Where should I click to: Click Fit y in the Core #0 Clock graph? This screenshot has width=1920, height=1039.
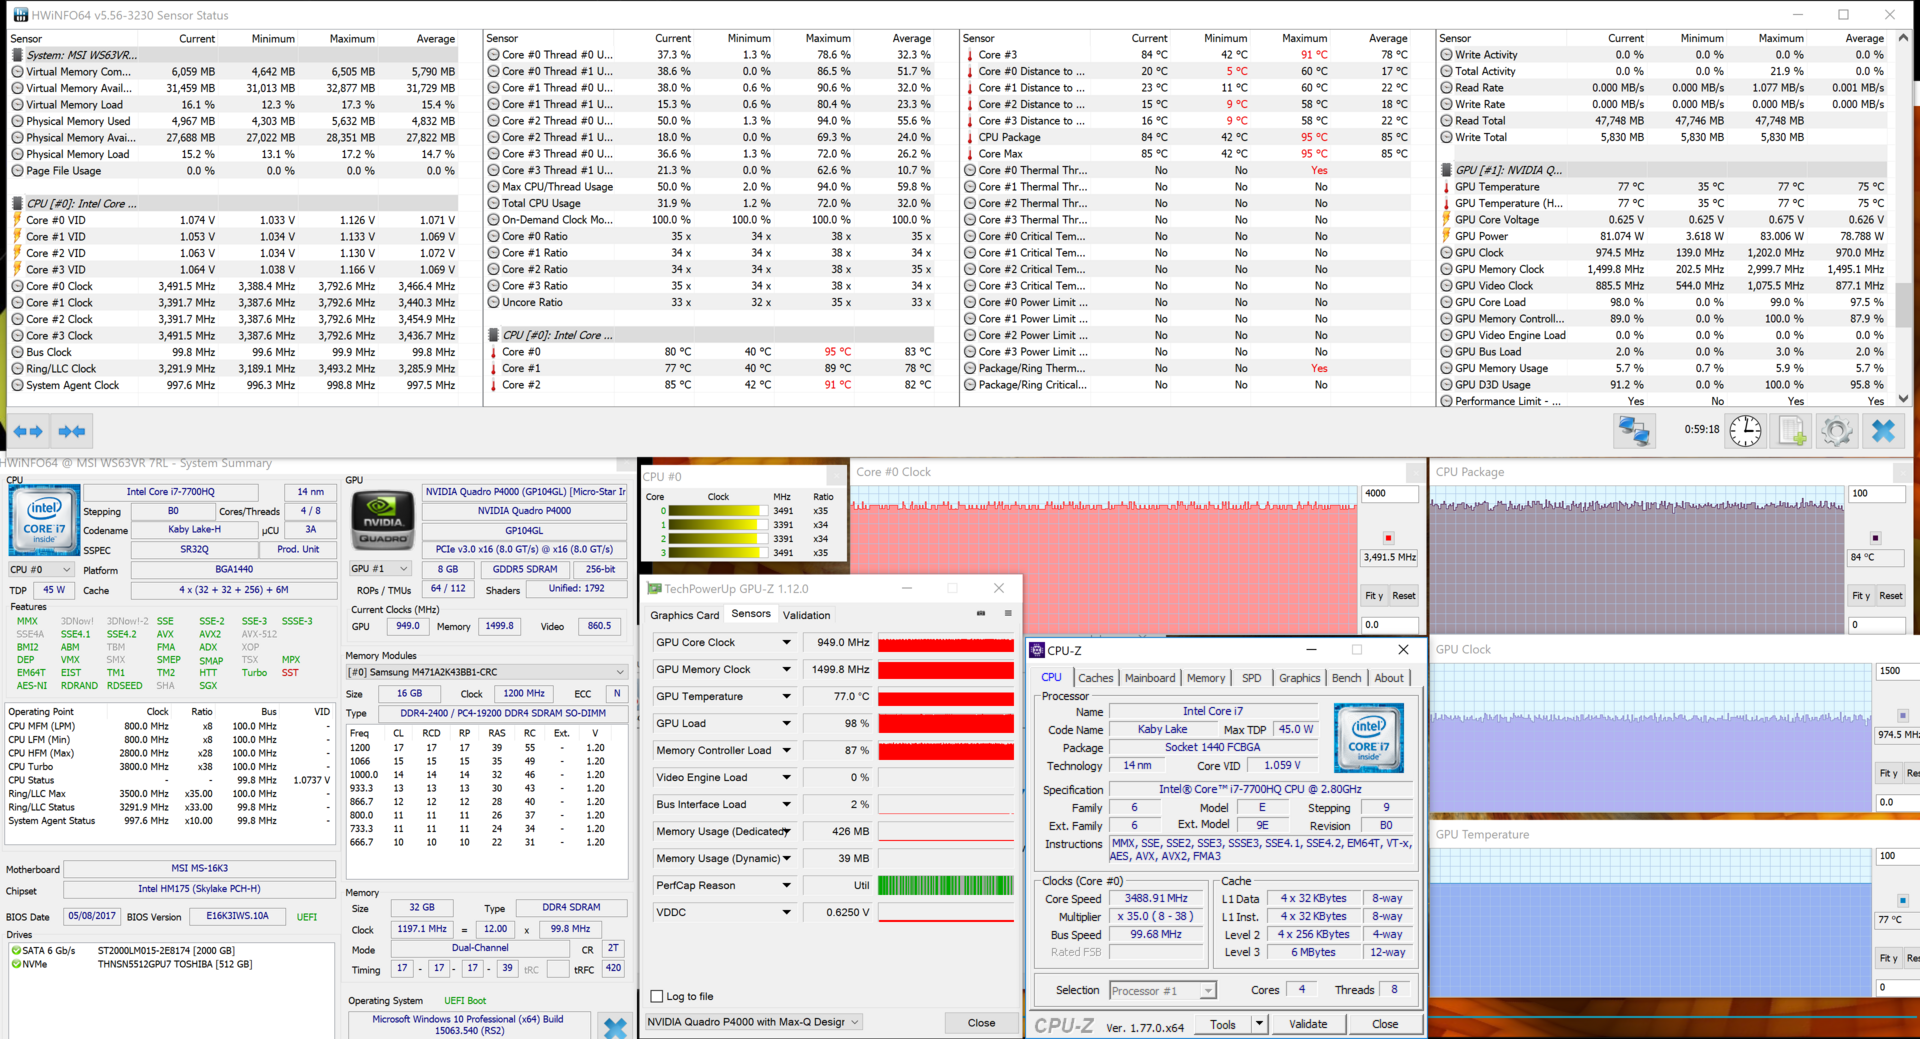pyautogui.click(x=1374, y=596)
